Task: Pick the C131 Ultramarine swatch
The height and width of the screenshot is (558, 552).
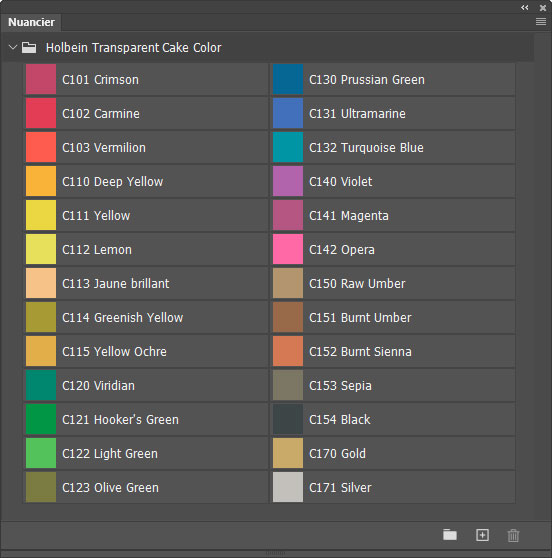Action: click(x=288, y=113)
